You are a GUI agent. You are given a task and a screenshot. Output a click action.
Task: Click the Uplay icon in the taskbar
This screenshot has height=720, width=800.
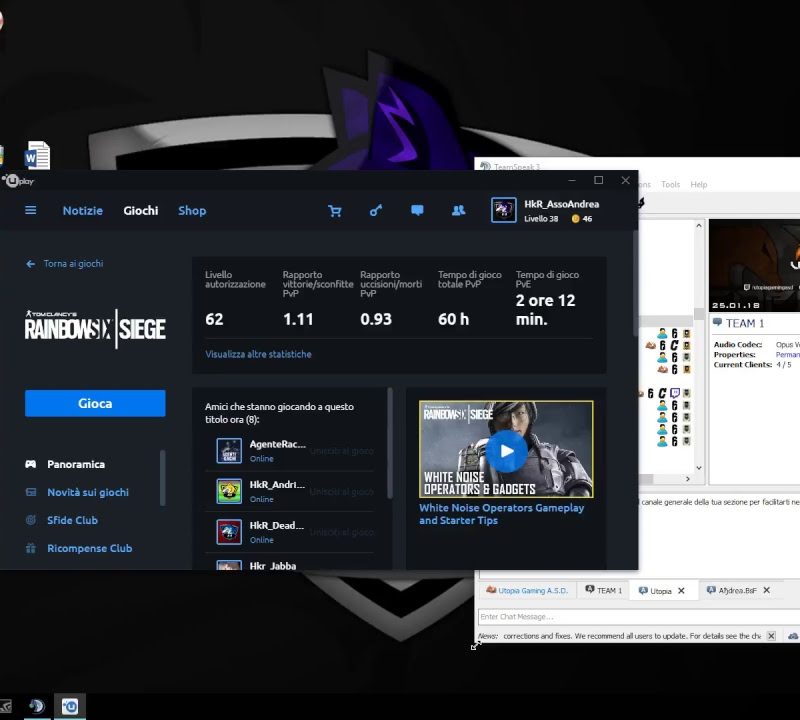click(70, 706)
